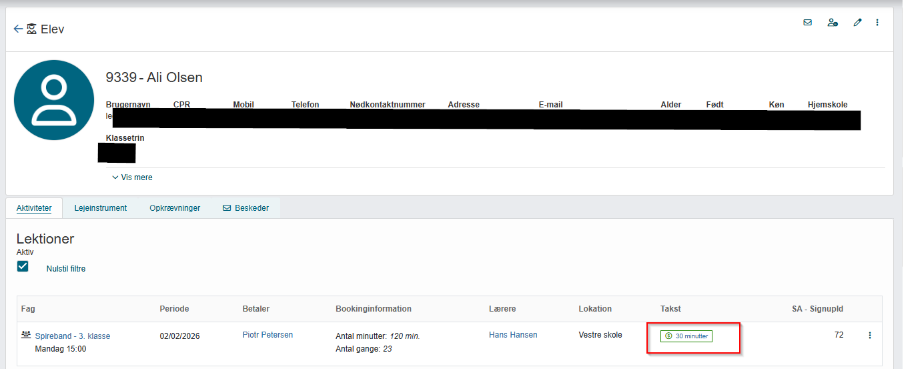This screenshot has width=903, height=369.
Task: Click the Lærere column header
Action: (503, 309)
